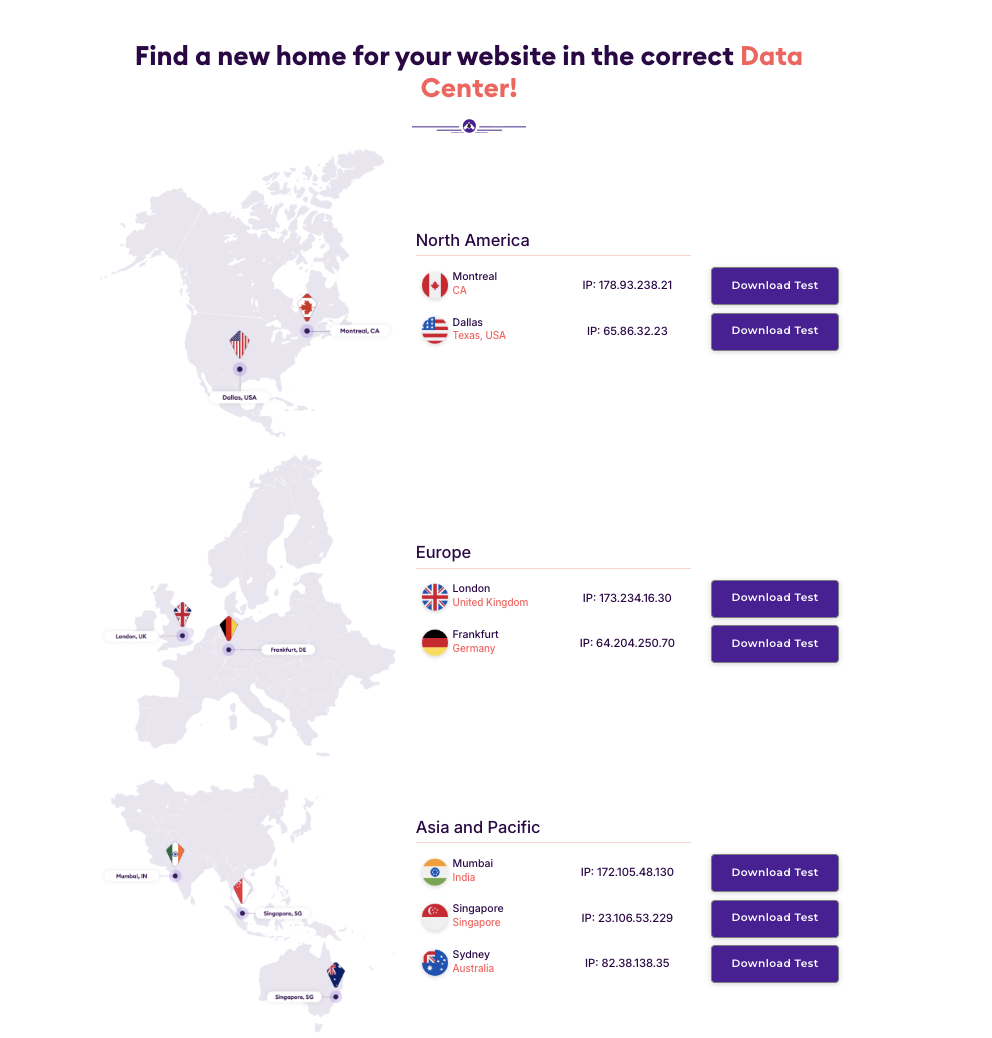Launch the Mumbai Download Test
The image size is (992, 1038).
775,873
